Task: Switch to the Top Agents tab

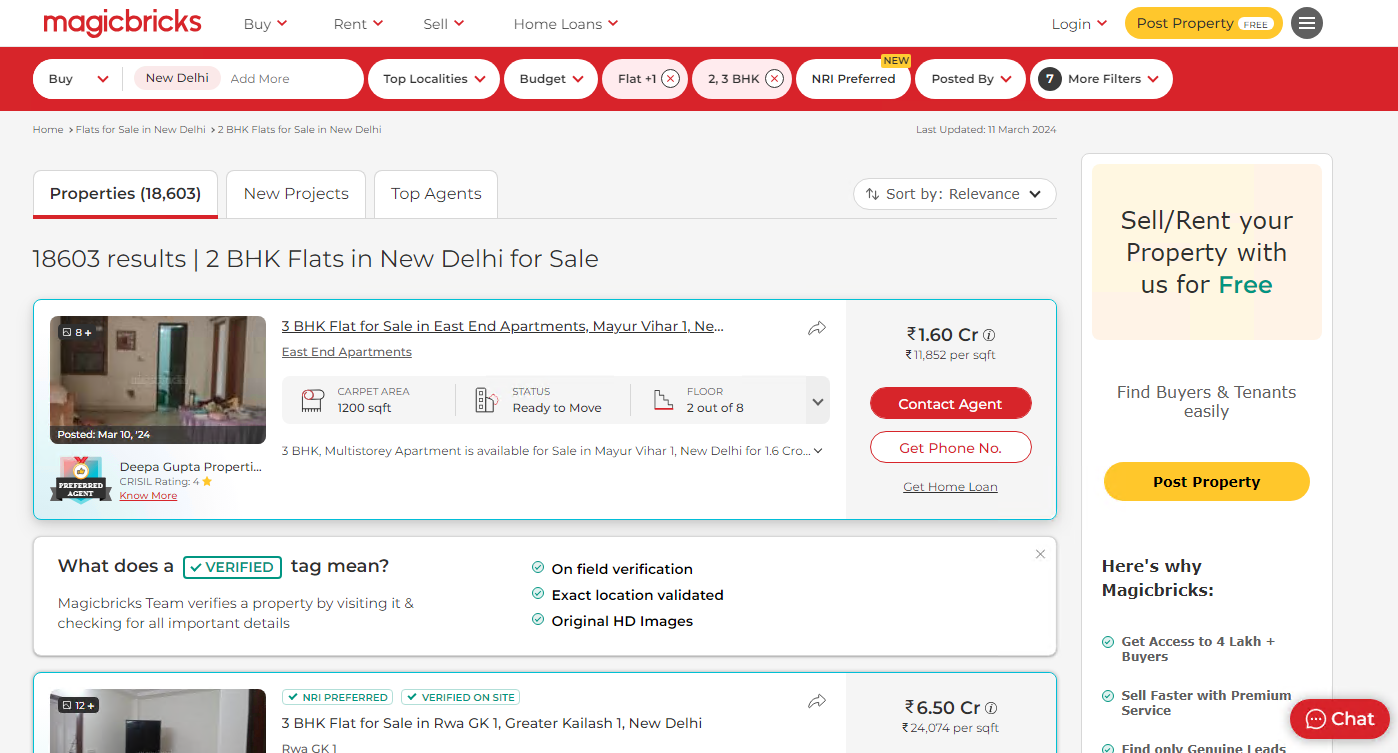Action: coord(436,194)
